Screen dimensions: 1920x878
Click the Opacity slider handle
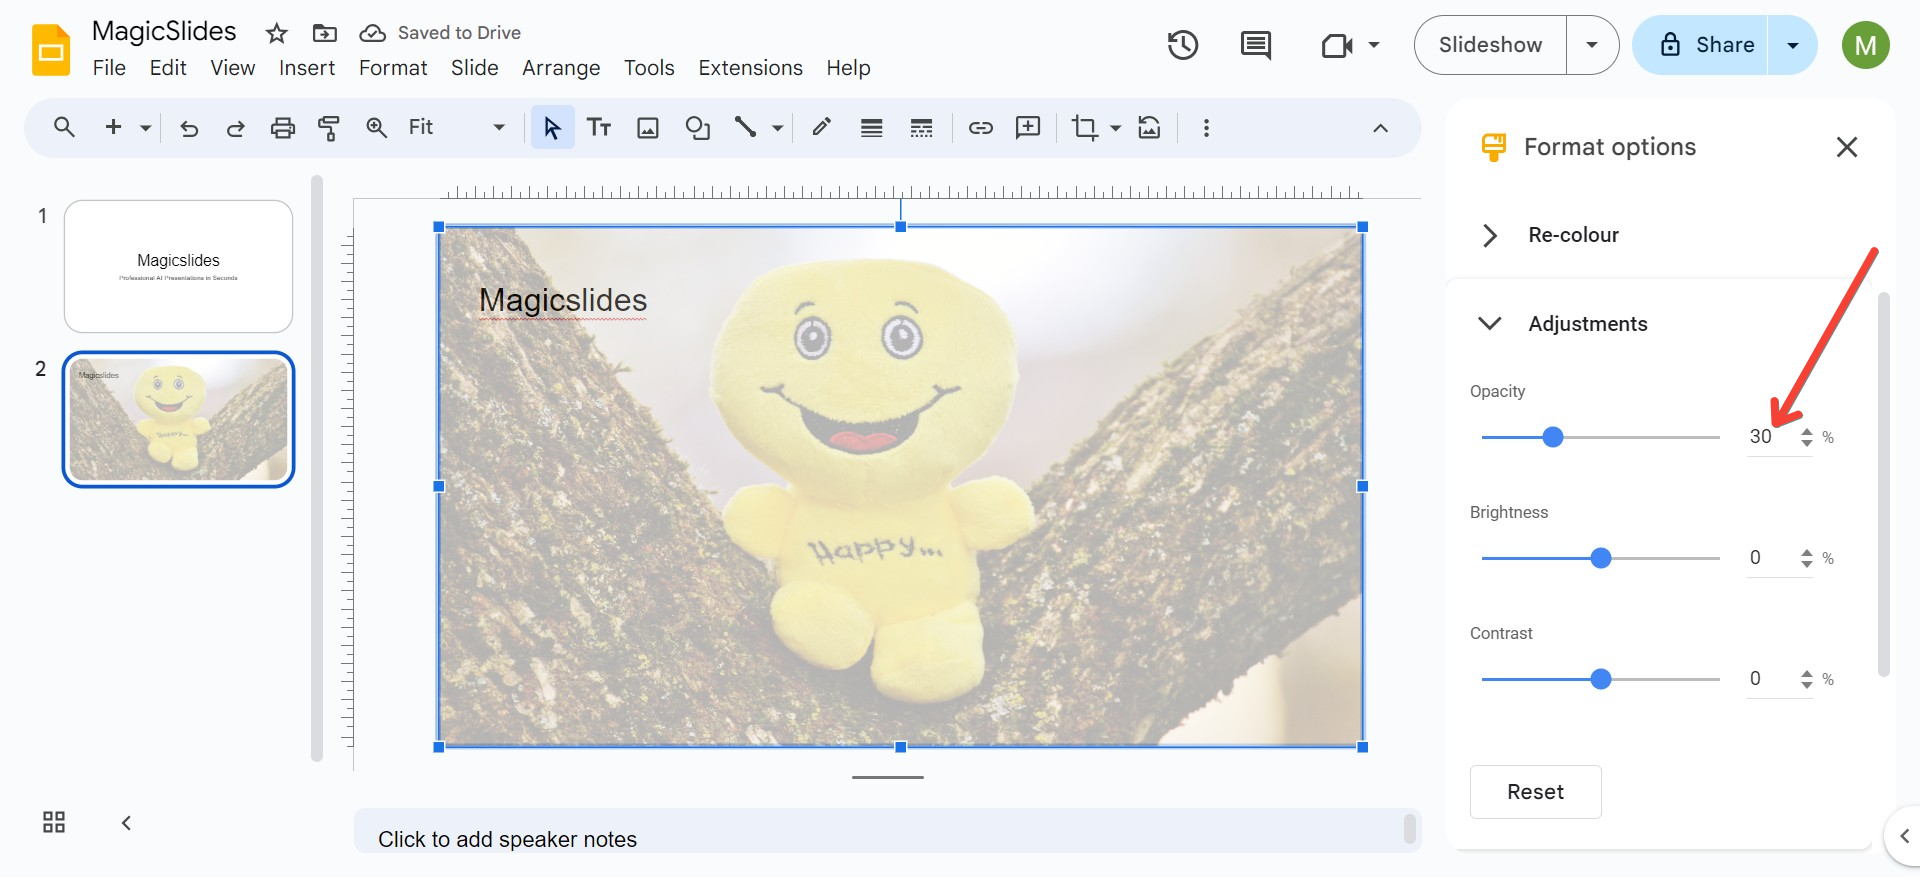pyautogui.click(x=1553, y=437)
